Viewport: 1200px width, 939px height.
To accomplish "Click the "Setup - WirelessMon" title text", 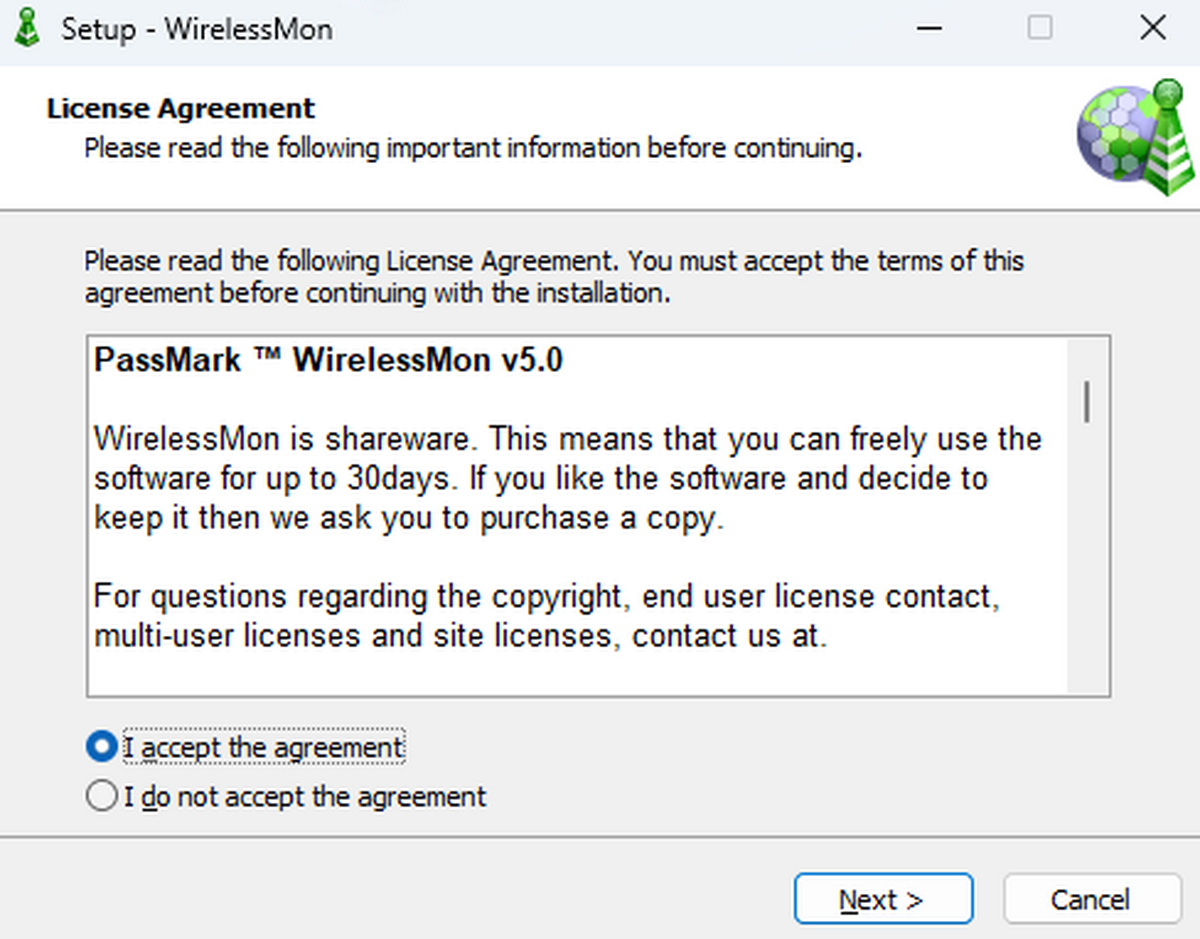I will pyautogui.click(x=197, y=29).
